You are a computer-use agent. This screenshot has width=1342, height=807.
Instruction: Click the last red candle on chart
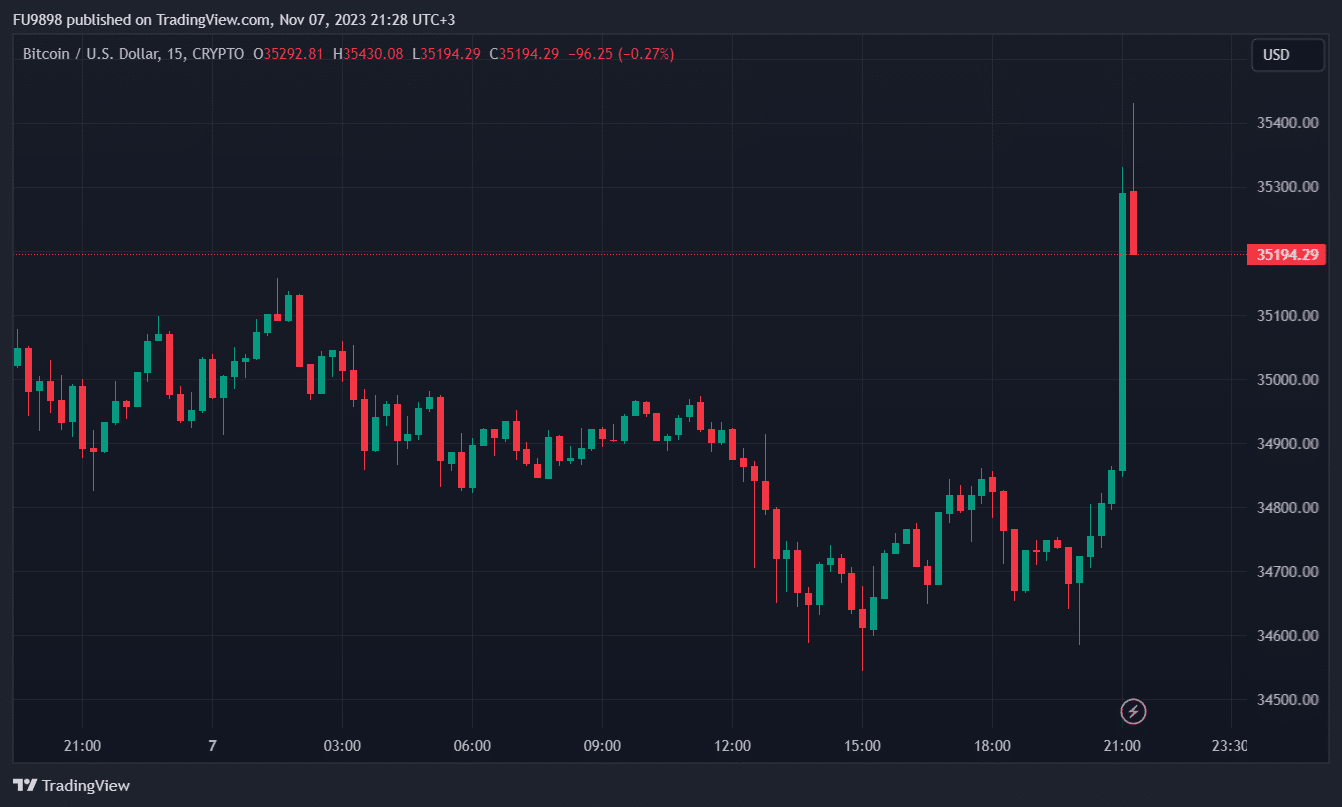pos(1133,223)
